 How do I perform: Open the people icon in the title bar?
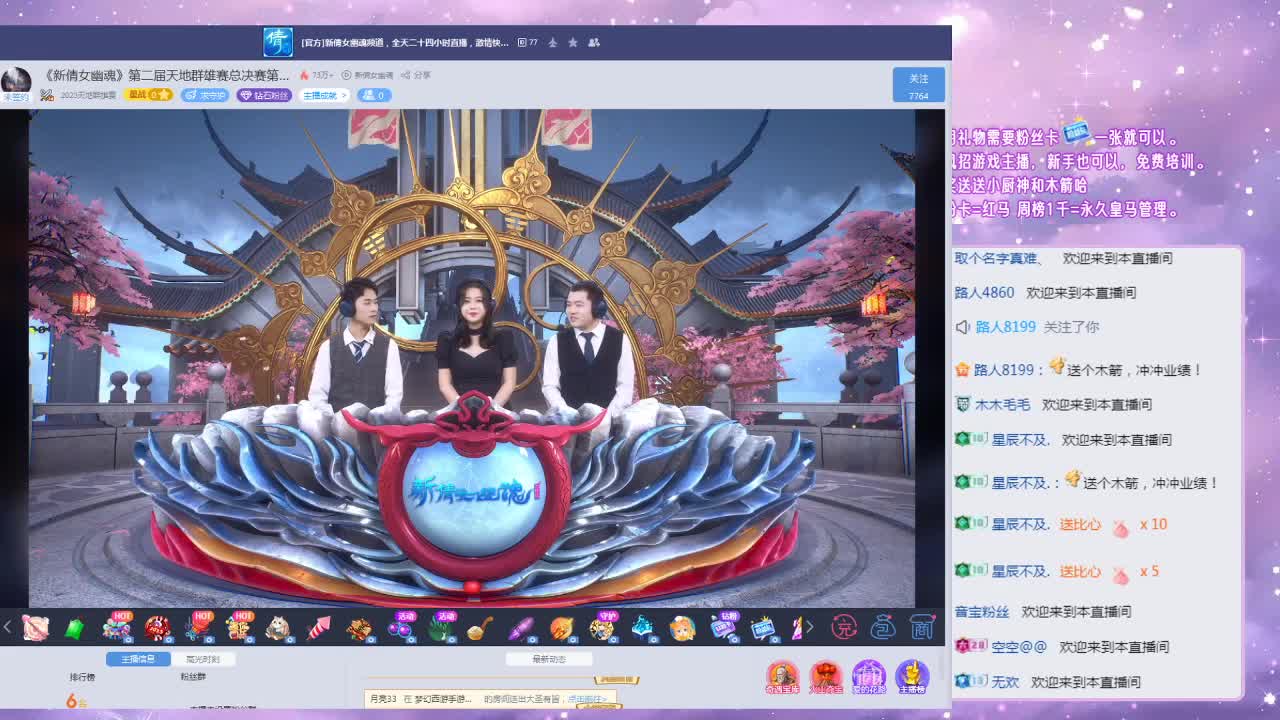coord(594,43)
